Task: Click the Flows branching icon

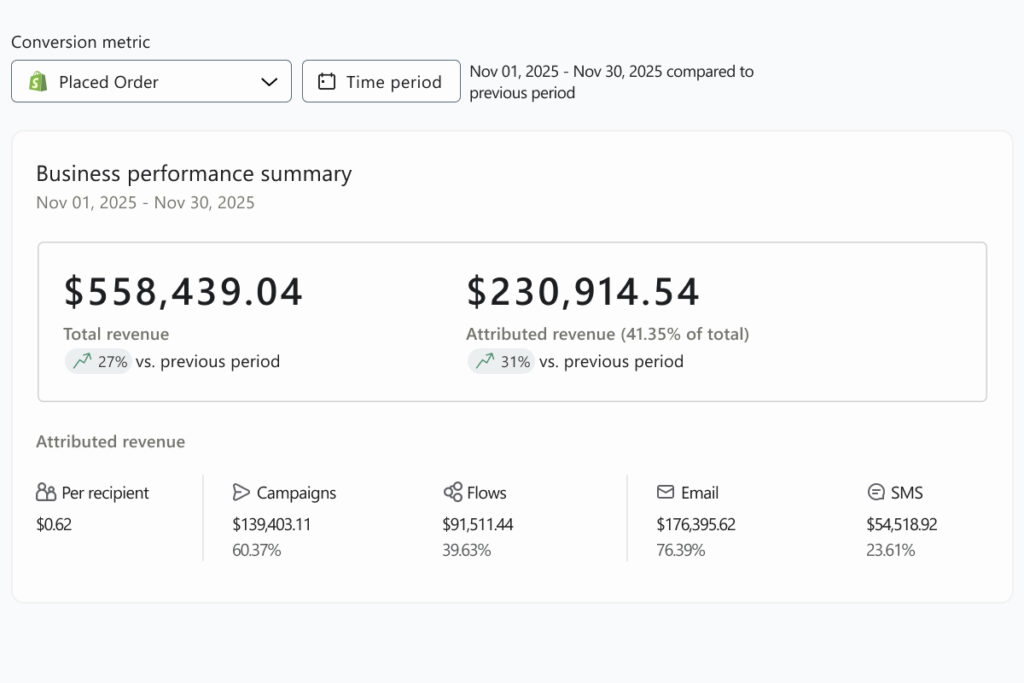Action: tap(452, 492)
